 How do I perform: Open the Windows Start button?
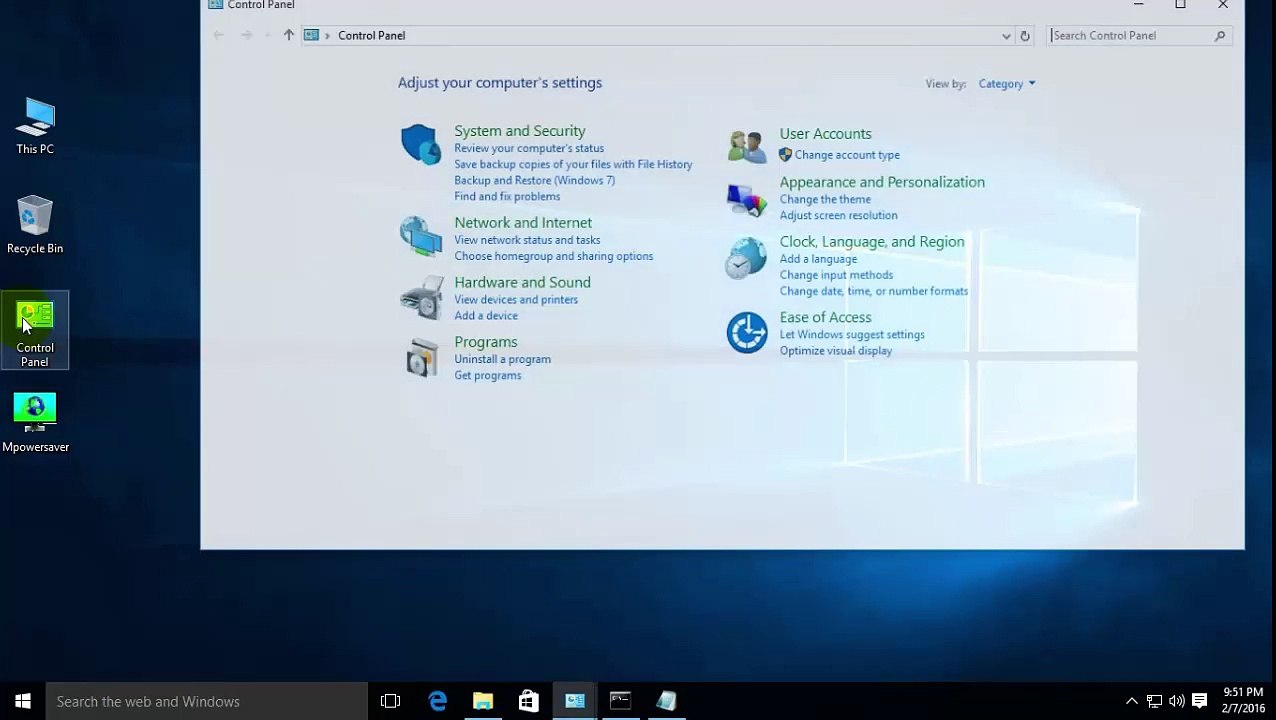coord(23,701)
